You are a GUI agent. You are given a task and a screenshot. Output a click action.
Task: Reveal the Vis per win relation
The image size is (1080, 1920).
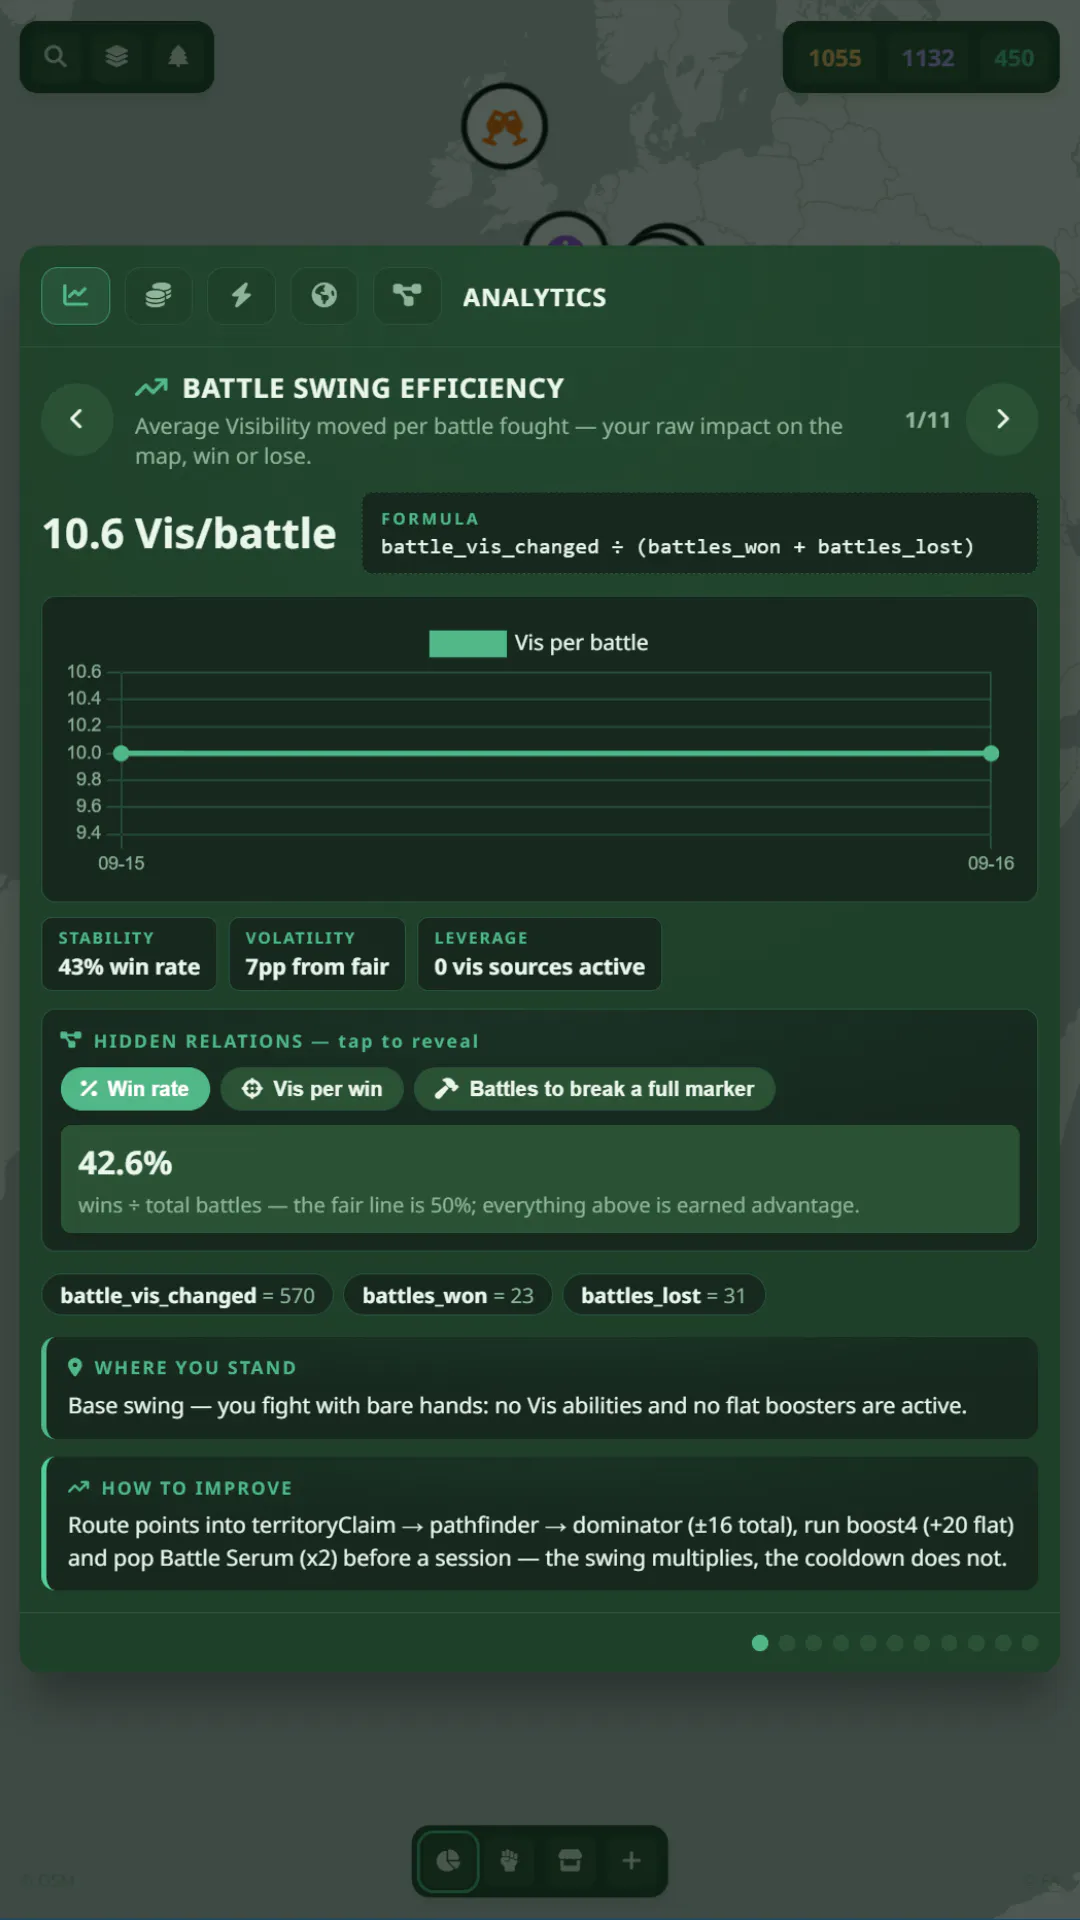coord(312,1089)
